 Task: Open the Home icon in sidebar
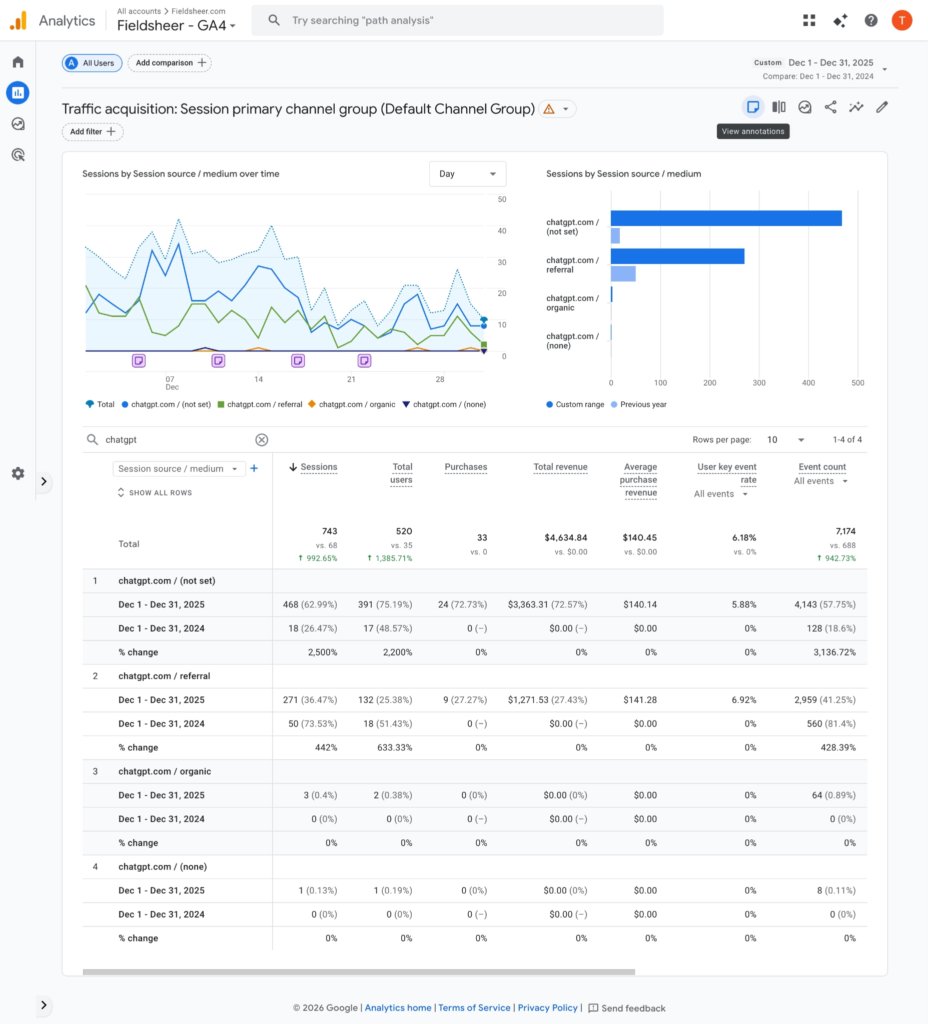[18, 62]
